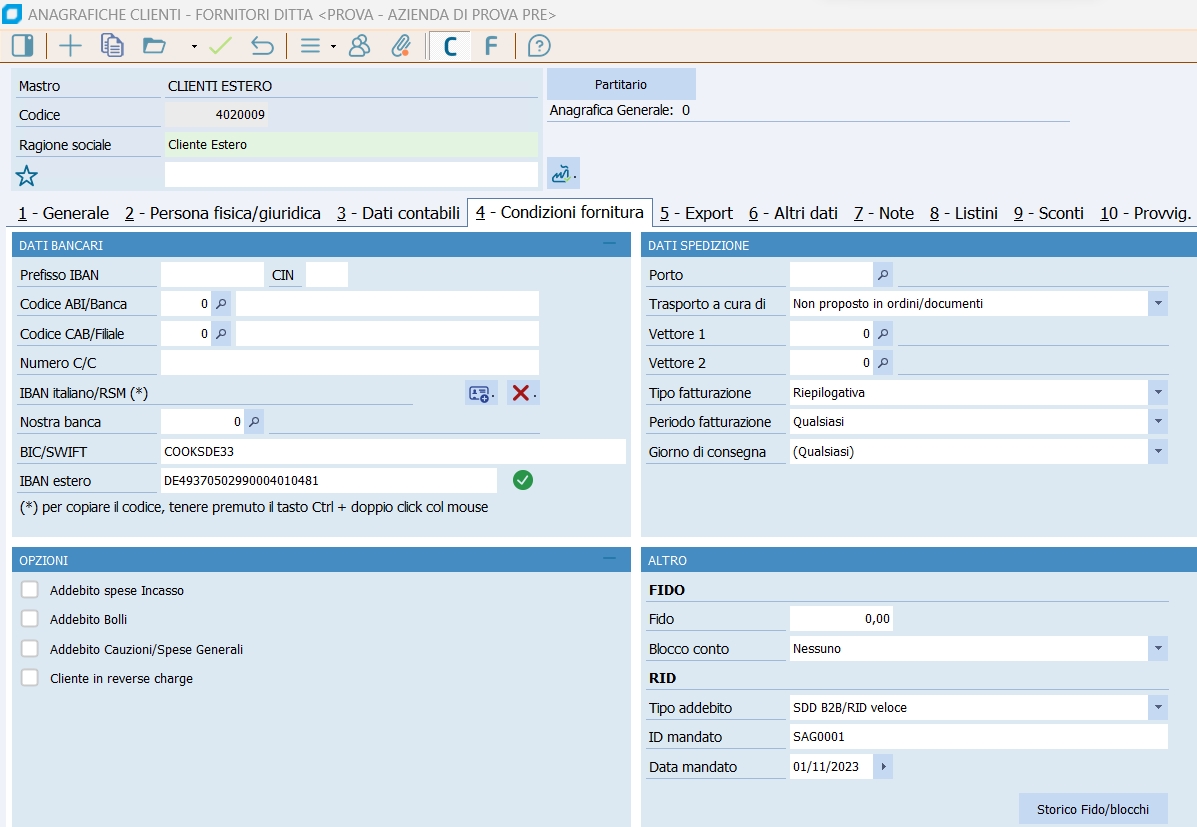Click the star favorite icon
1197x827 pixels.
pos(26,177)
